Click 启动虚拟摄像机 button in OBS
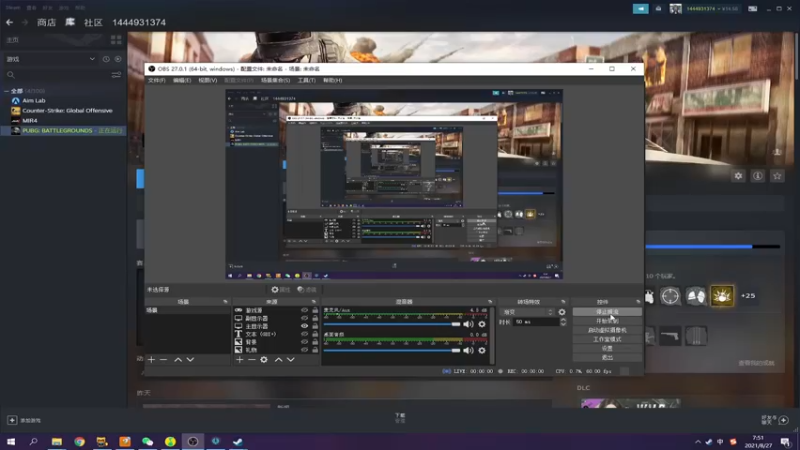Viewport: 800px width, 450px height. [x=607, y=330]
